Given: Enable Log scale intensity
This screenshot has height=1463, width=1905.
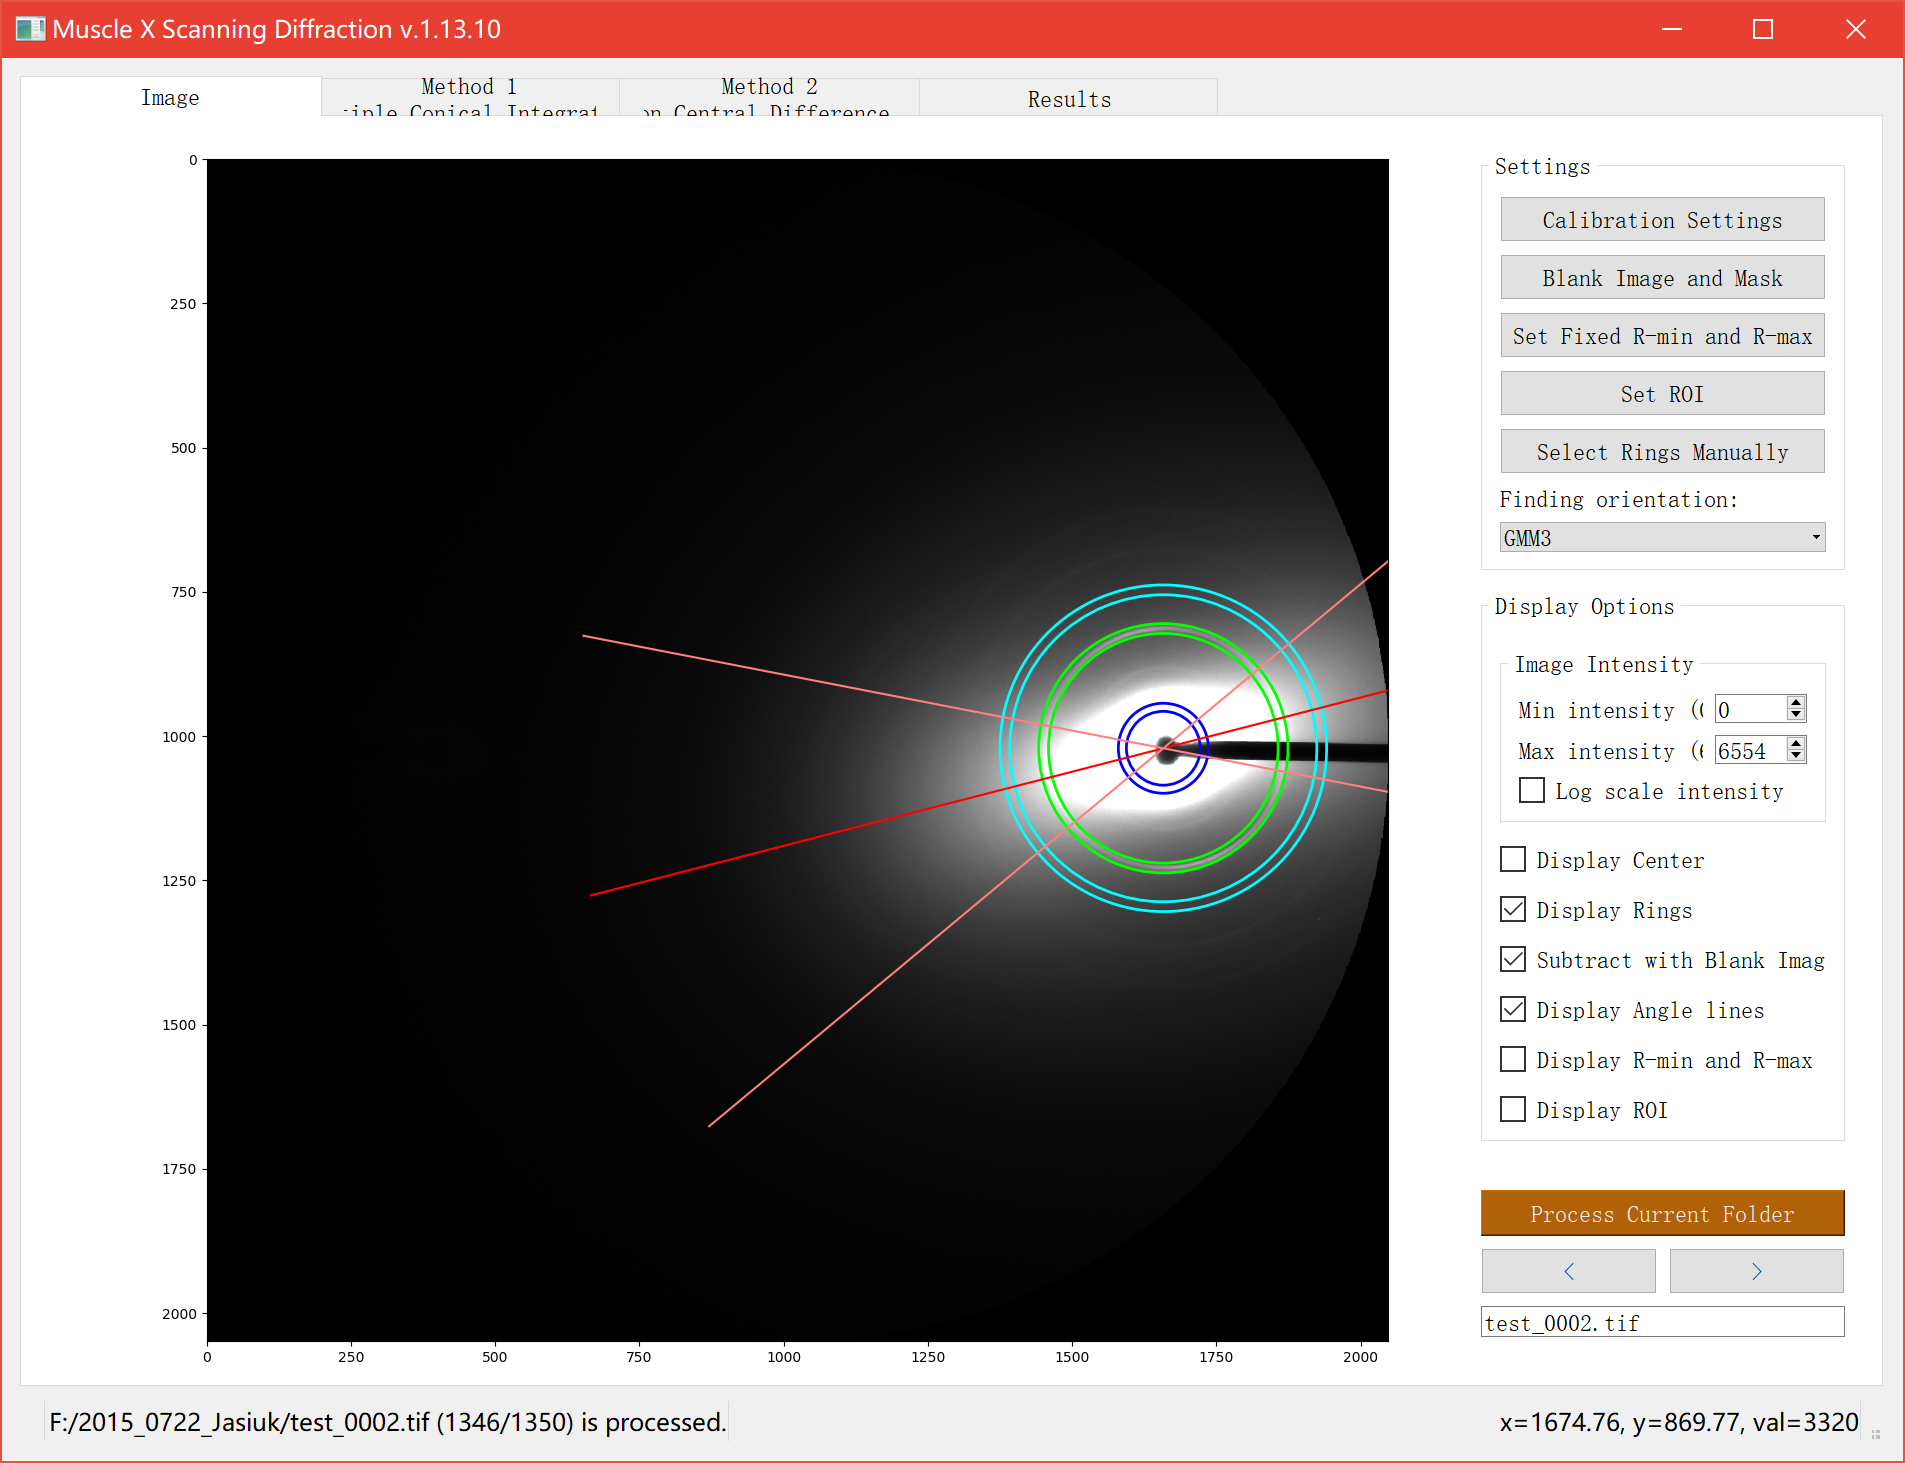Looking at the screenshot, I should point(1532,791).
